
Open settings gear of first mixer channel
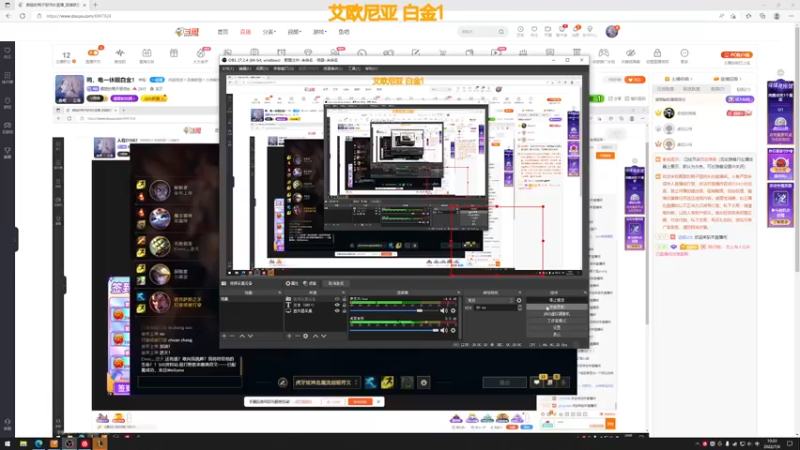[453, 310]
